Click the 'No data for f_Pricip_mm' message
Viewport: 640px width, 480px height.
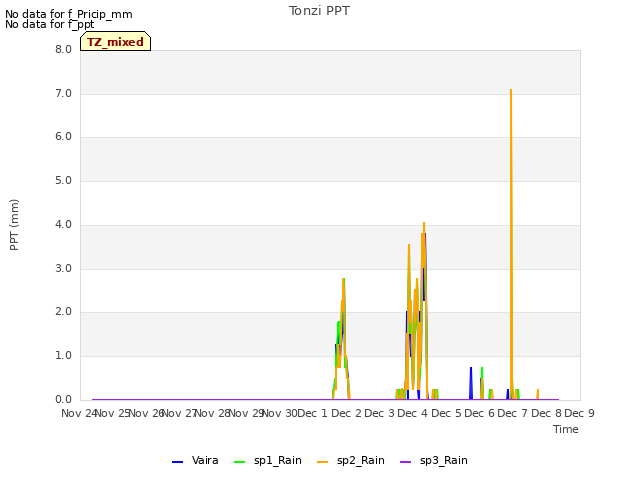coord(69,14)
